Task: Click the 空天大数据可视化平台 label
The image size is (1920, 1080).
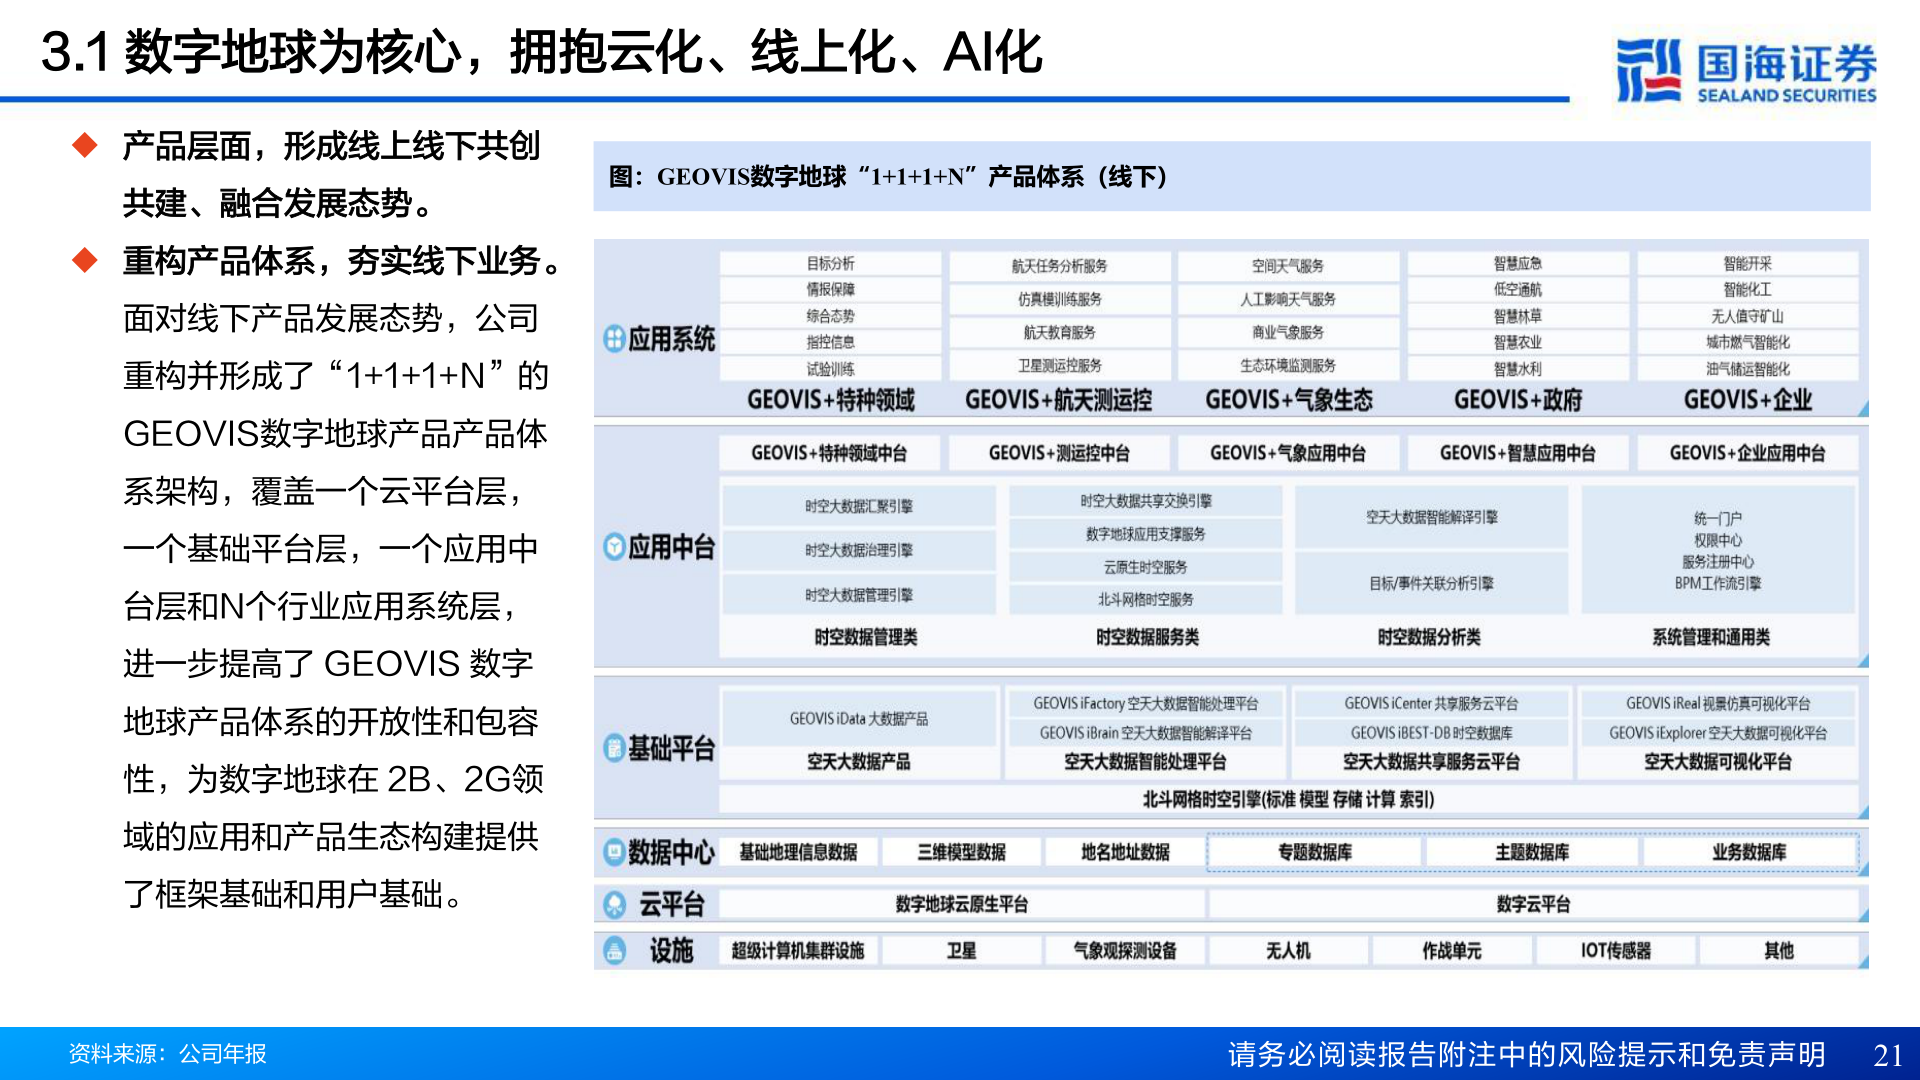Action: 1718,762
